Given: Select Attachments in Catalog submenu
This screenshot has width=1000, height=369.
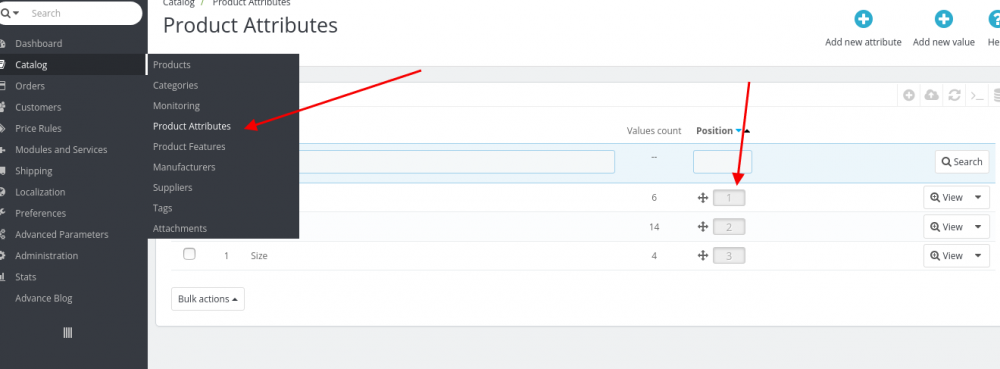Looking at the screenshot, I should pyautogui.click(x=180, y=228).
